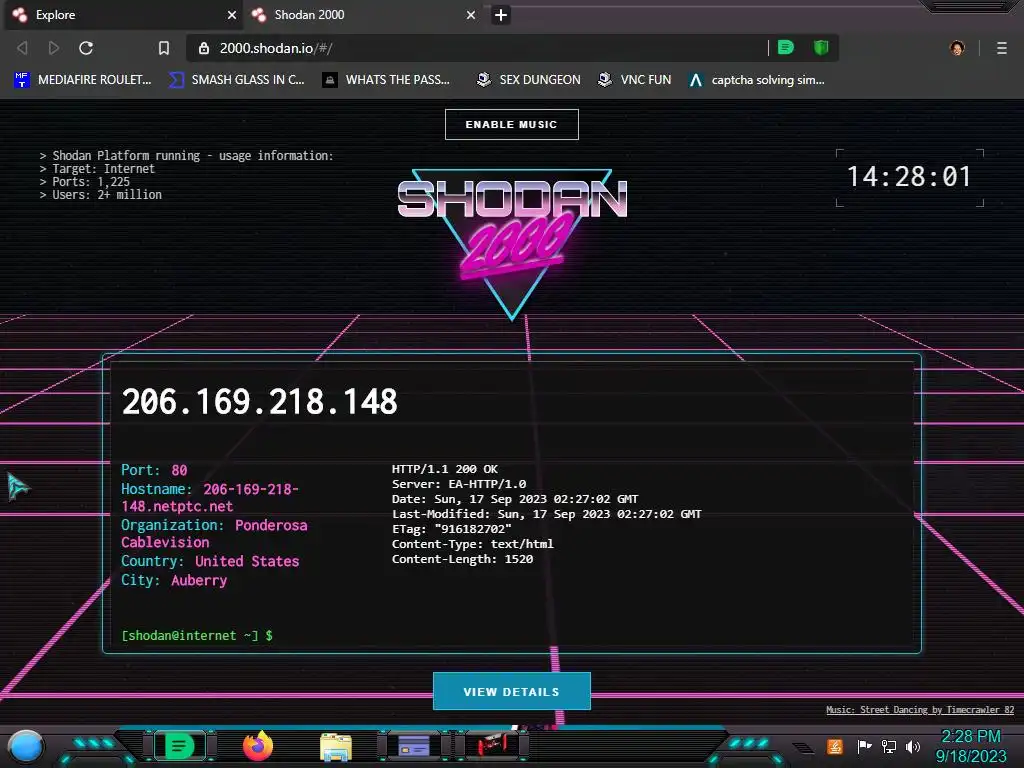Open a new tab with the plus button
This screenshot has height=768, width=1024.
[x=501, y=15]
